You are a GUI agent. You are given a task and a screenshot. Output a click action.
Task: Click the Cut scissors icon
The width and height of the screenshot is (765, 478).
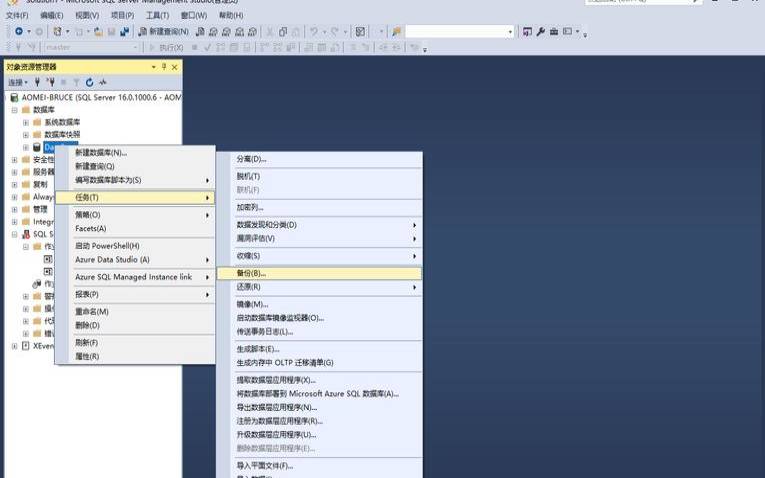pyautogui.click(x=269, y=31)
